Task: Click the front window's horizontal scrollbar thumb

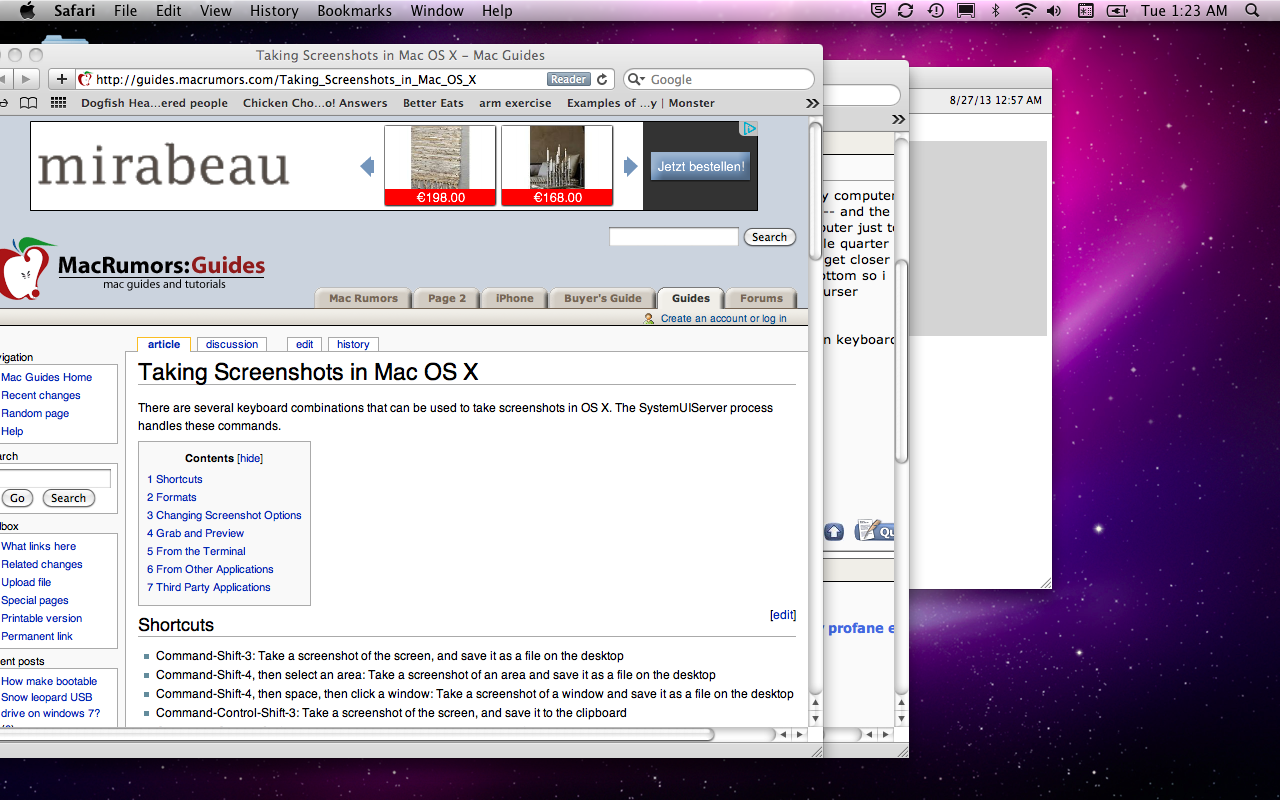Action: pyautogui.click(x=357, y=734)
